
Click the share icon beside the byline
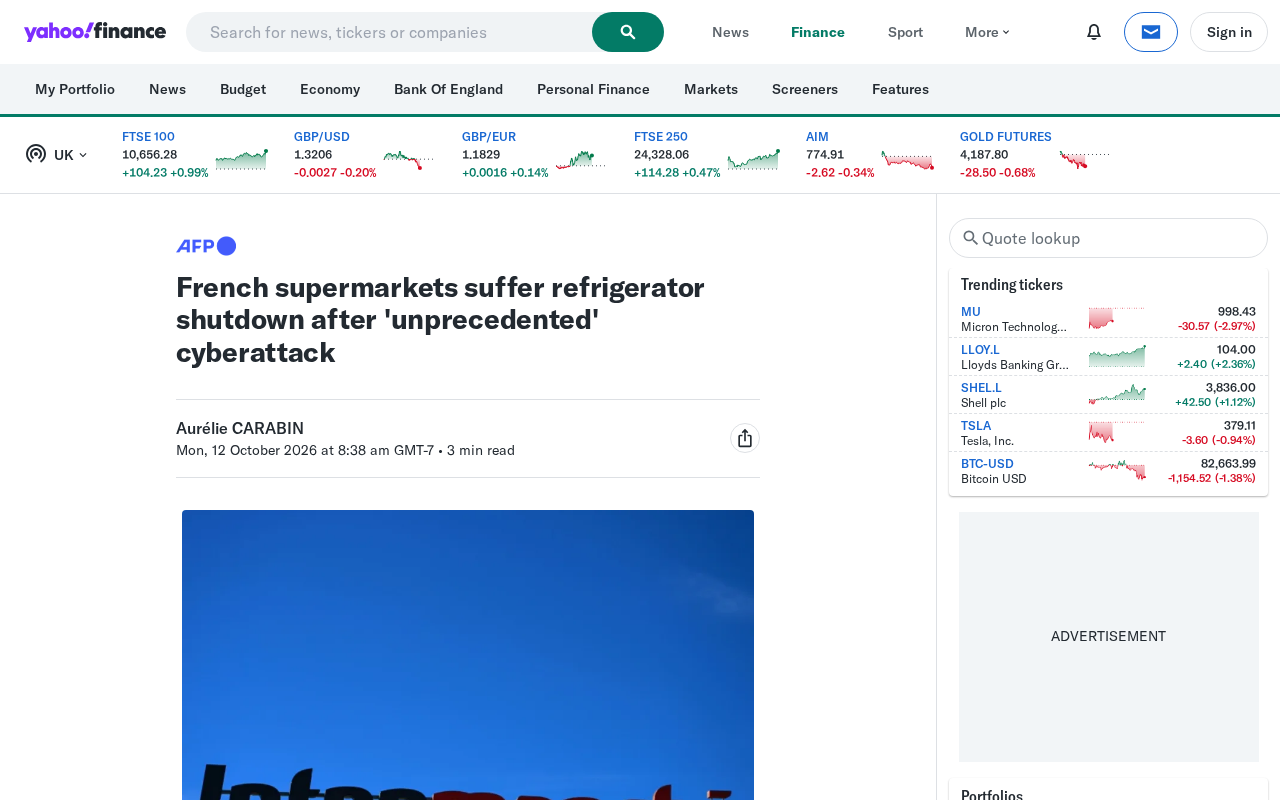click(745, 438)
